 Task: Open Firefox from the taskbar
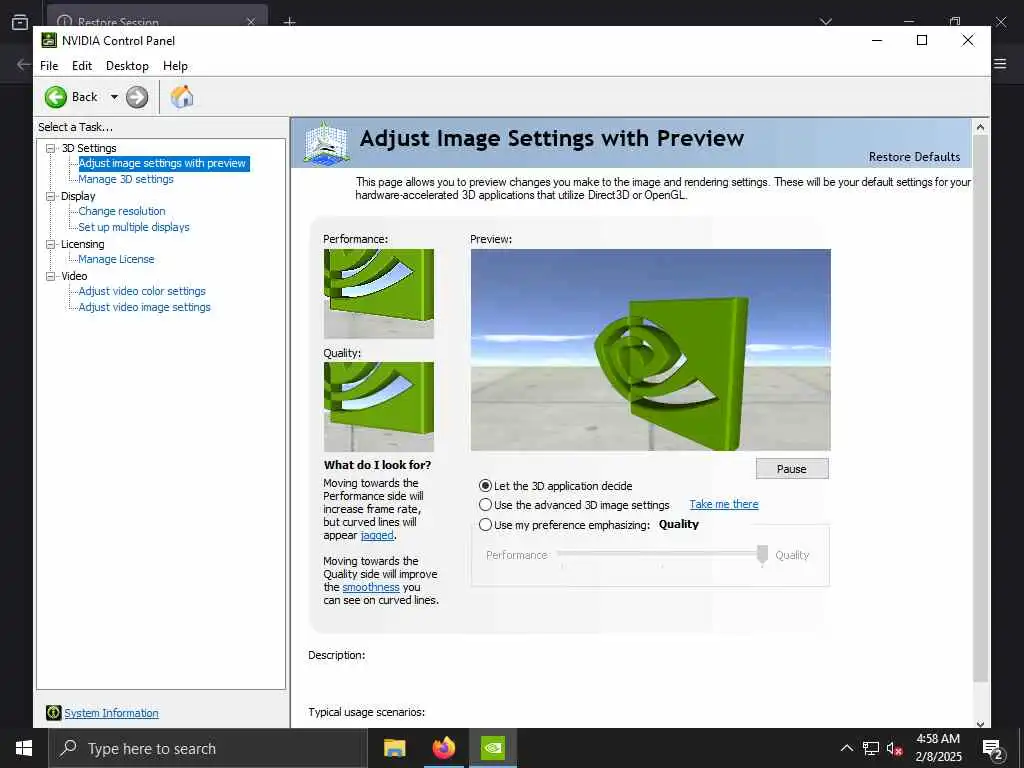[x=444, y=748]
